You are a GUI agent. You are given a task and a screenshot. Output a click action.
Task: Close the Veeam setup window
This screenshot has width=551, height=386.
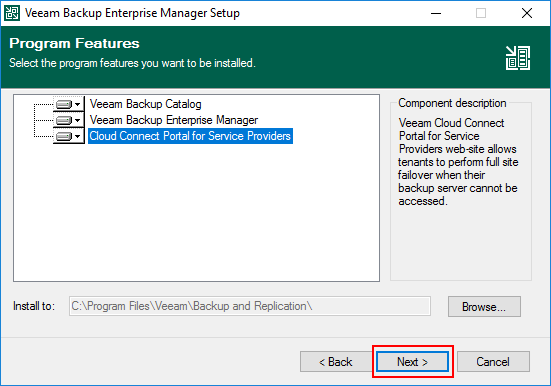527,13
